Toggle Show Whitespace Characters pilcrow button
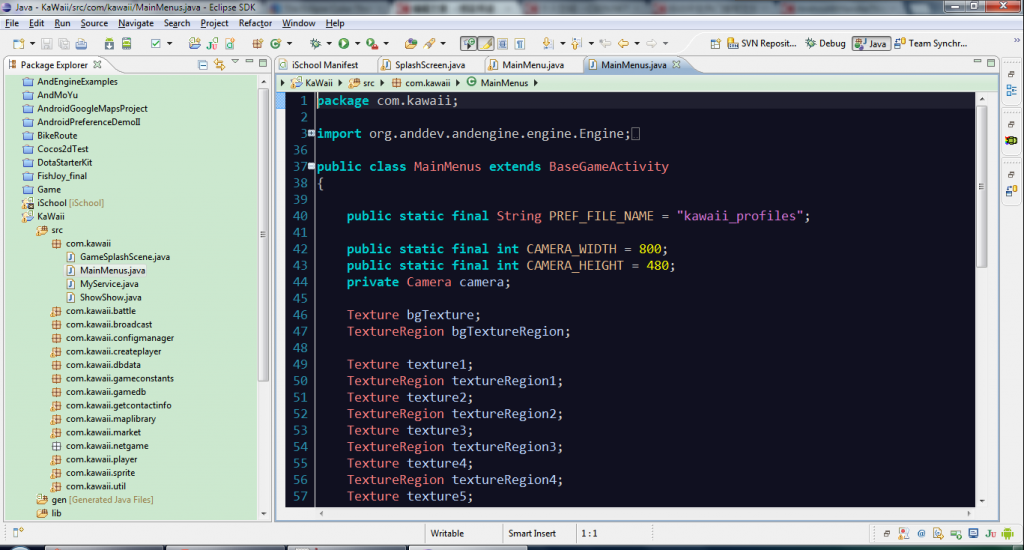Image resolution: width=1024 pixels, height=550 pixels. coord(520,44)
